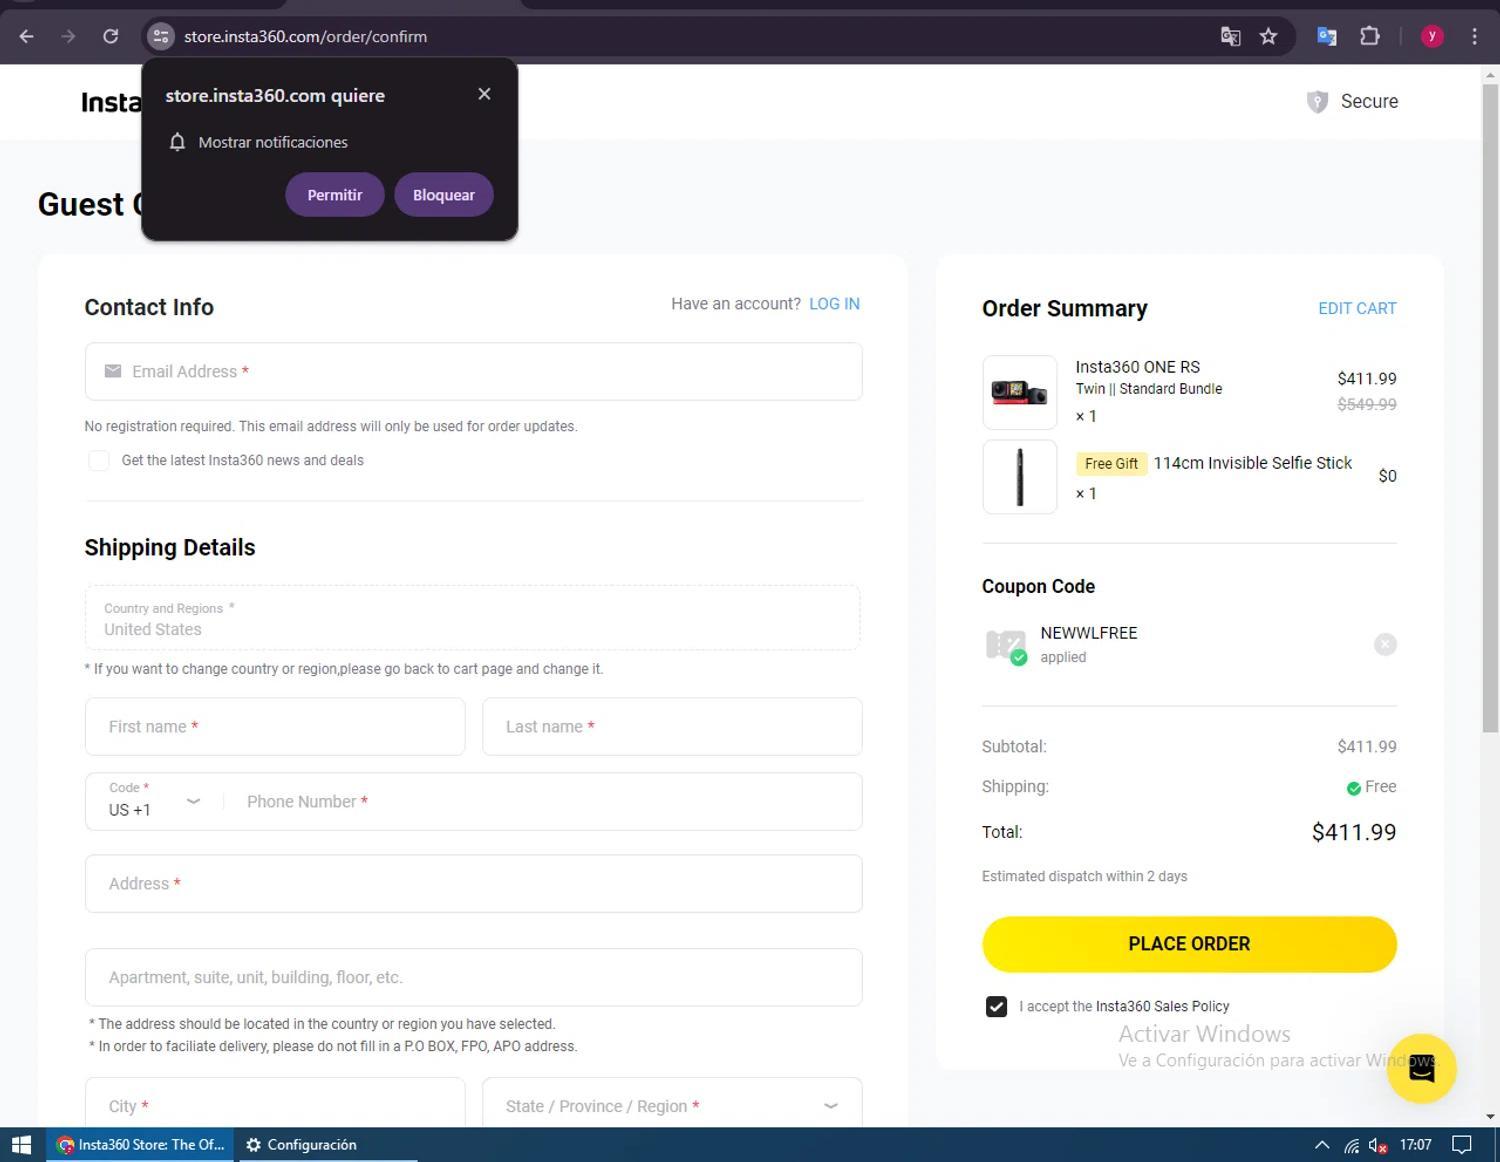1500x1162 pixels.
Task: Focus the Apartment, suite, unit field
Action: point(474,978)
